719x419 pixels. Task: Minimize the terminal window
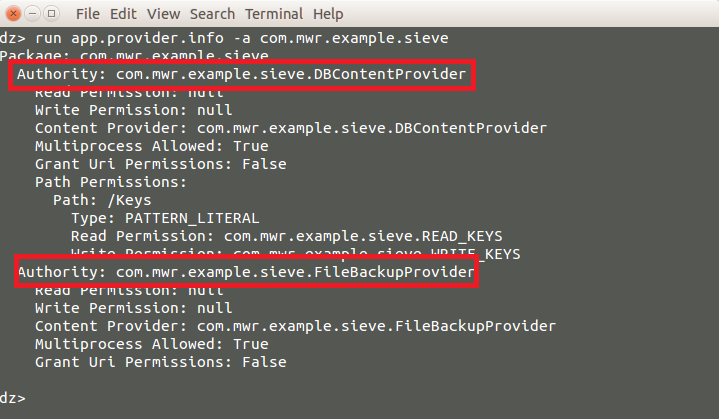(x=33, y=14)
